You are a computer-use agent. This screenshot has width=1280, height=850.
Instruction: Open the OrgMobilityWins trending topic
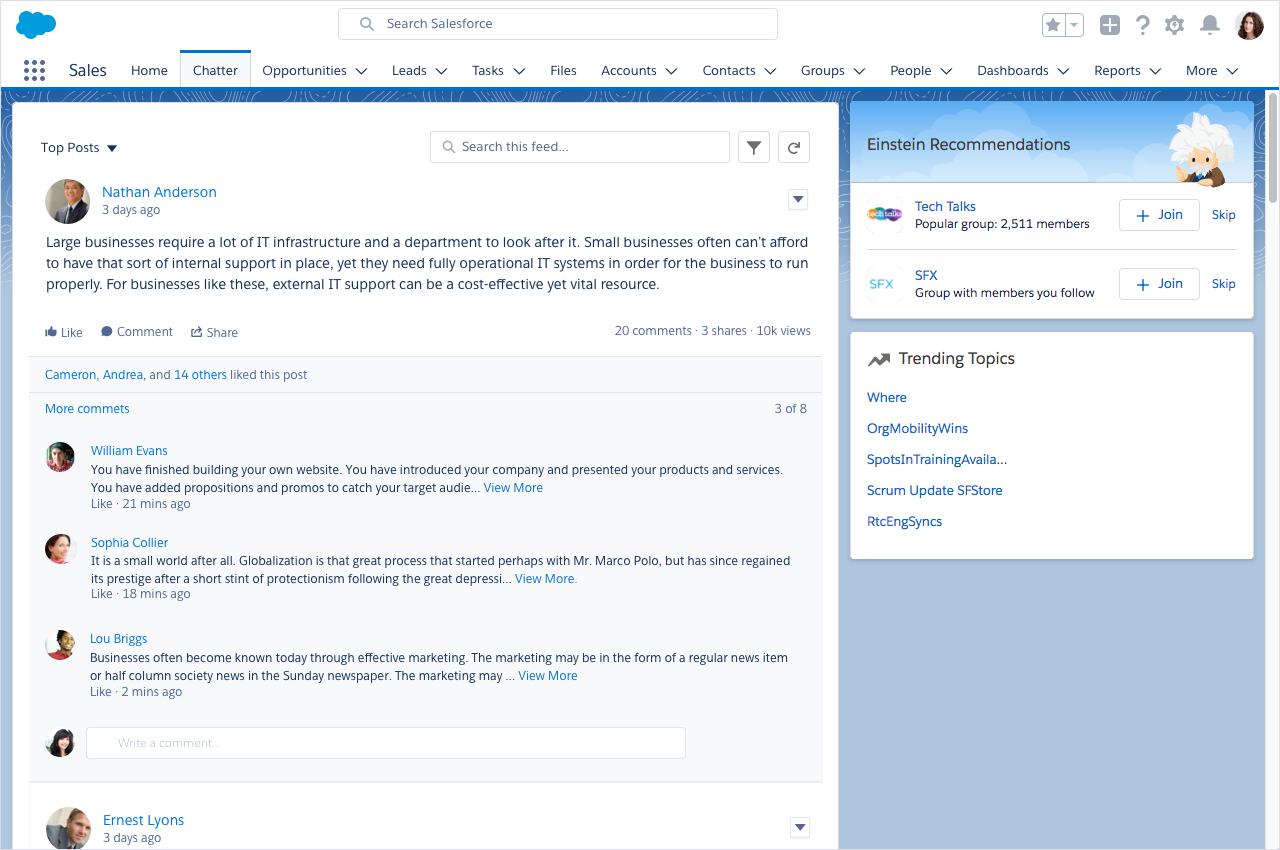coord(917,428)
